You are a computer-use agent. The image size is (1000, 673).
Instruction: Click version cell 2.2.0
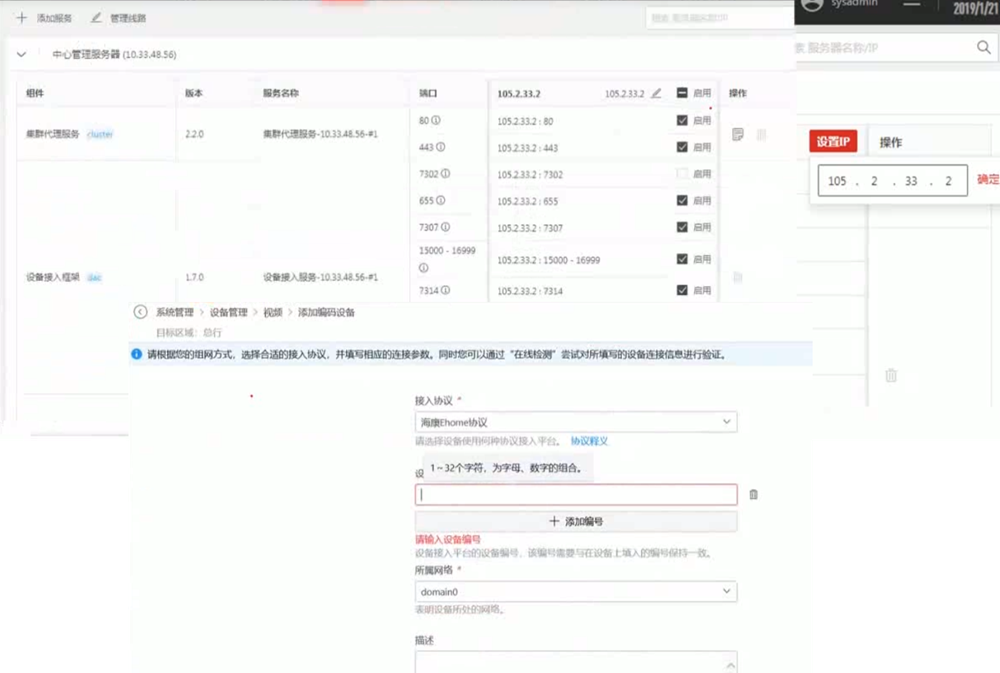tap(195, 134)
